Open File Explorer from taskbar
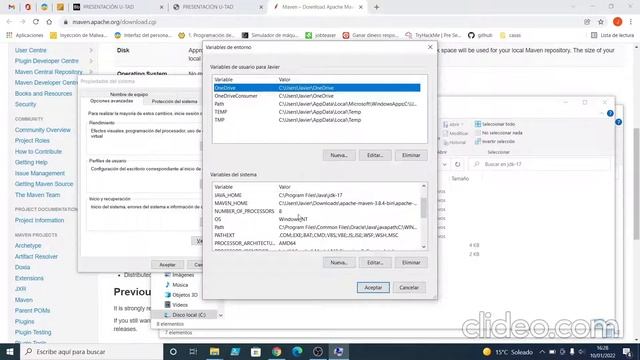This screenshot has height=360, width=640. (x=214, y=351)
